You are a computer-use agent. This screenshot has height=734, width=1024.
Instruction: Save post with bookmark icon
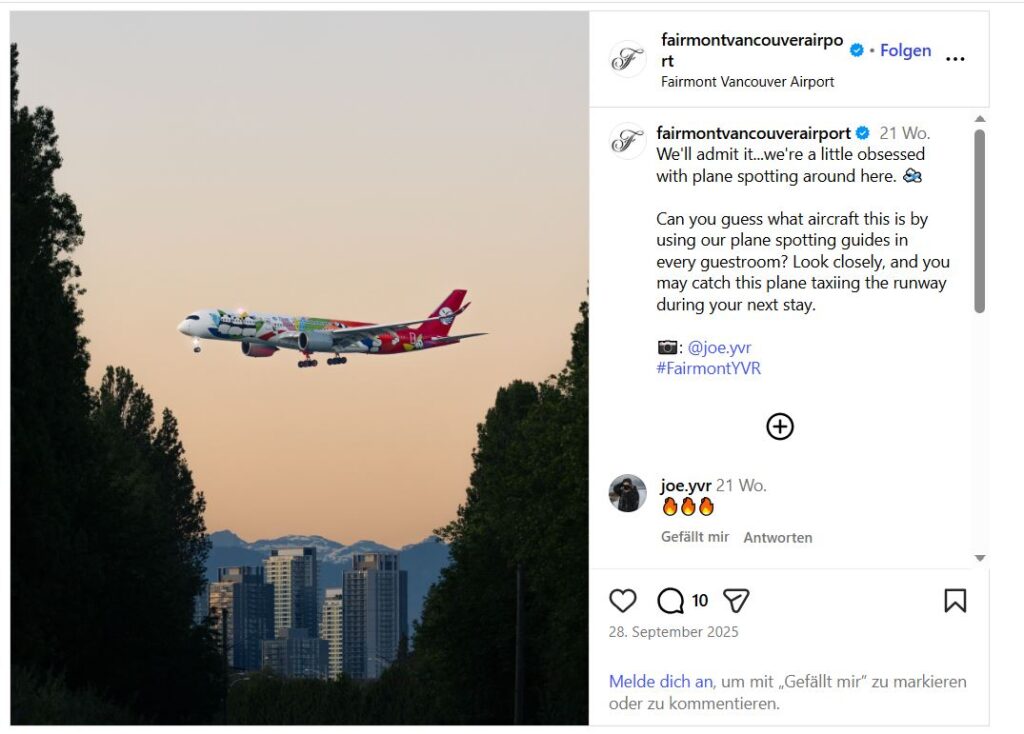955,601
